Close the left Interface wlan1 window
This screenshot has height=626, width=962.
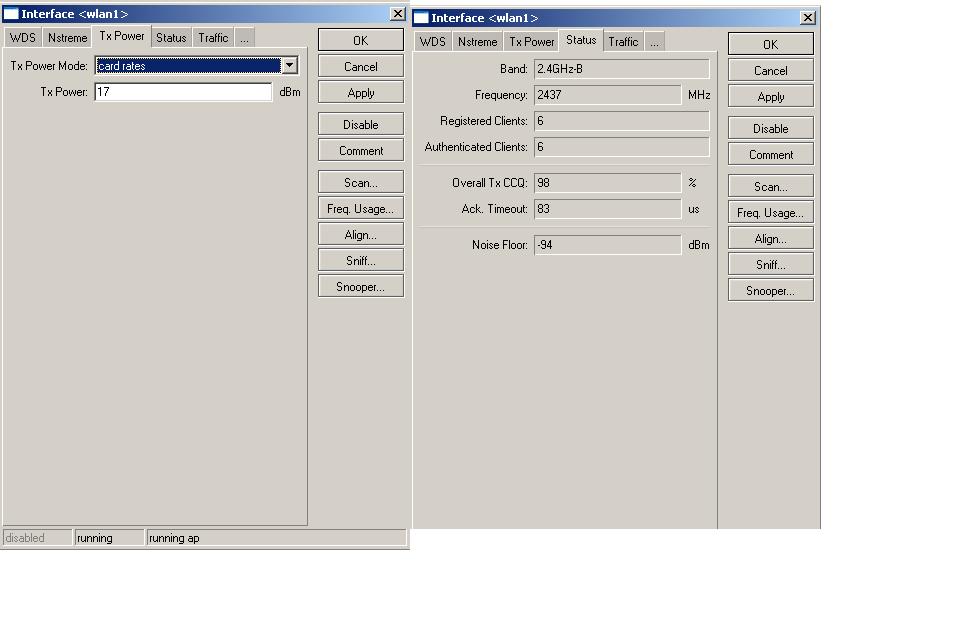click(398, 14)
